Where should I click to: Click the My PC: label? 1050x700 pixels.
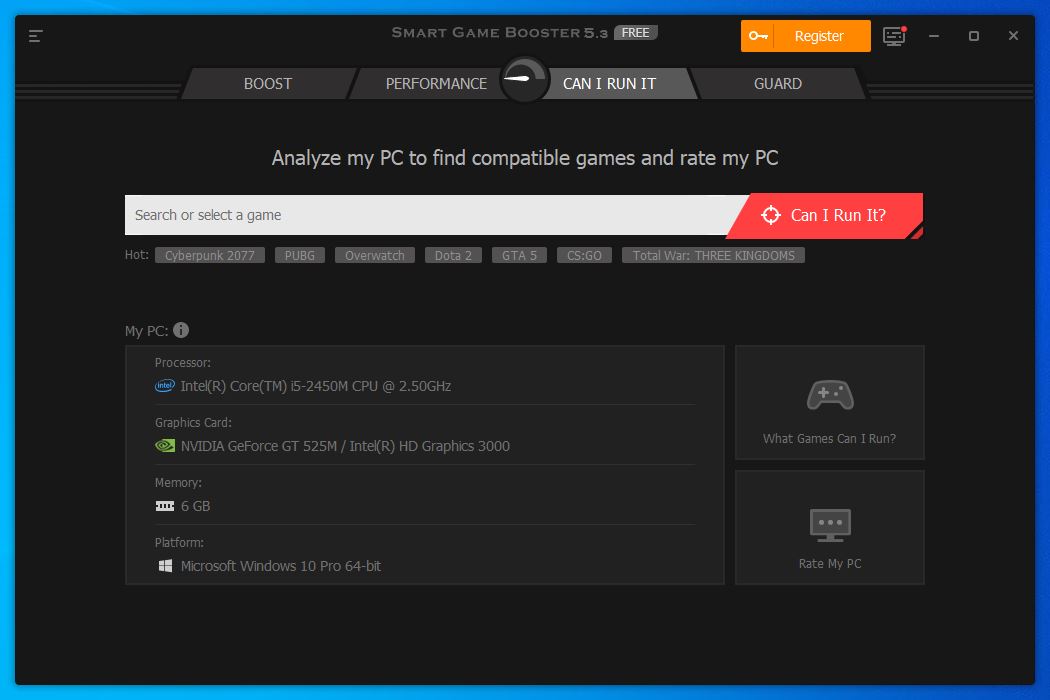[x=146, y=331]
